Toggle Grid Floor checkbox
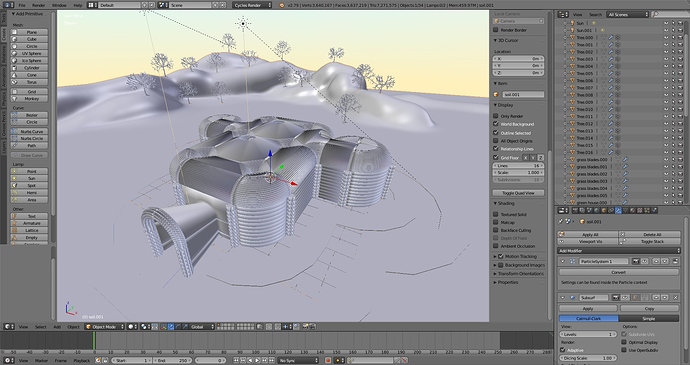Image resolution: width=690 pixels, height=365 pixels. 496,157
